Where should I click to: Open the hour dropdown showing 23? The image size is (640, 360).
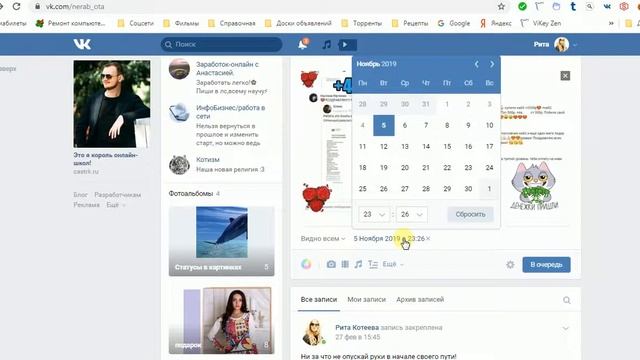click(374, 214)
